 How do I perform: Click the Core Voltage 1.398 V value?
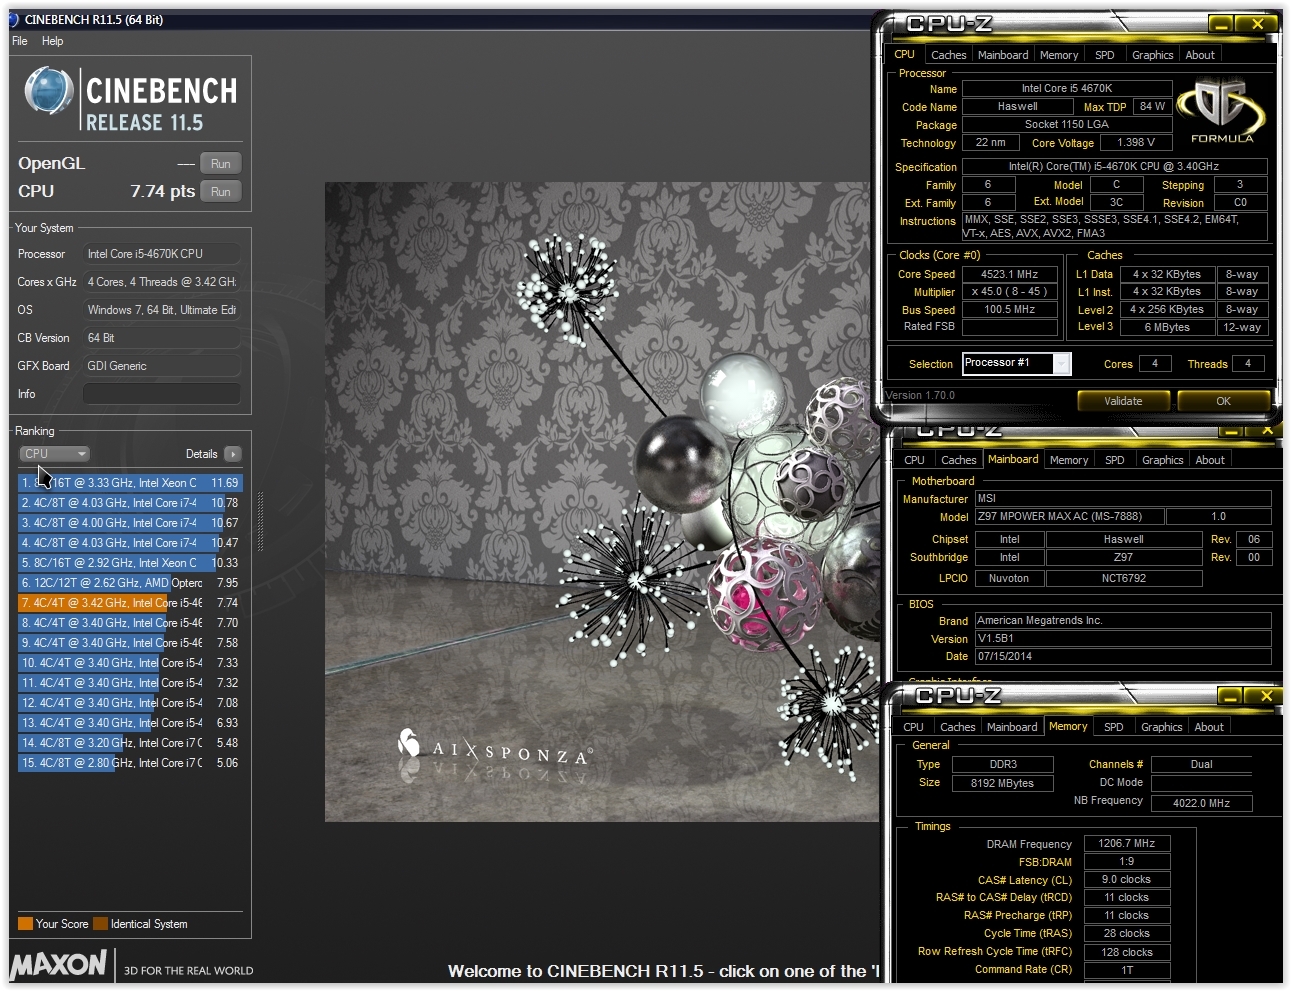coord(1136,143)
